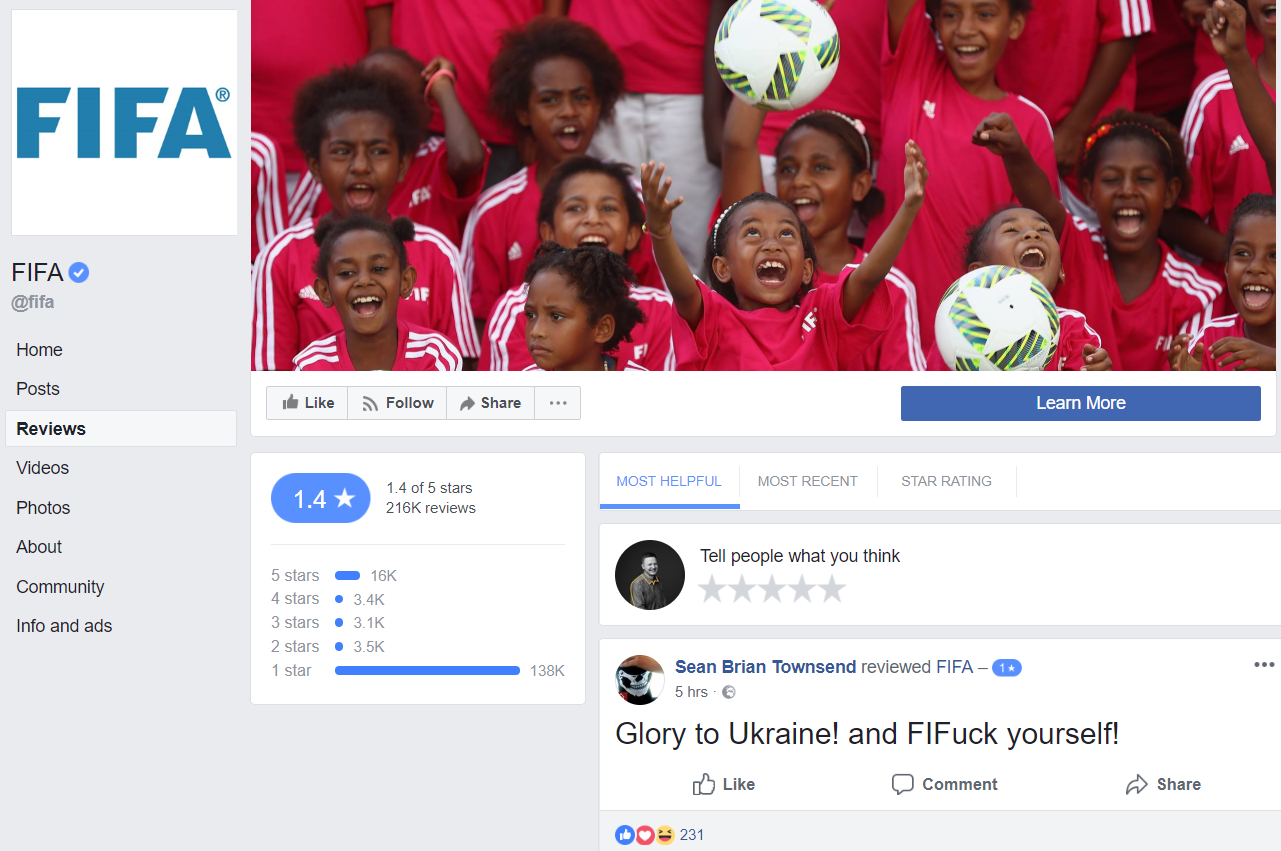This screenshot has width=1281, height=851.
Task: Like Sean Brian Townsend's review
Action: tap(724, 784)
